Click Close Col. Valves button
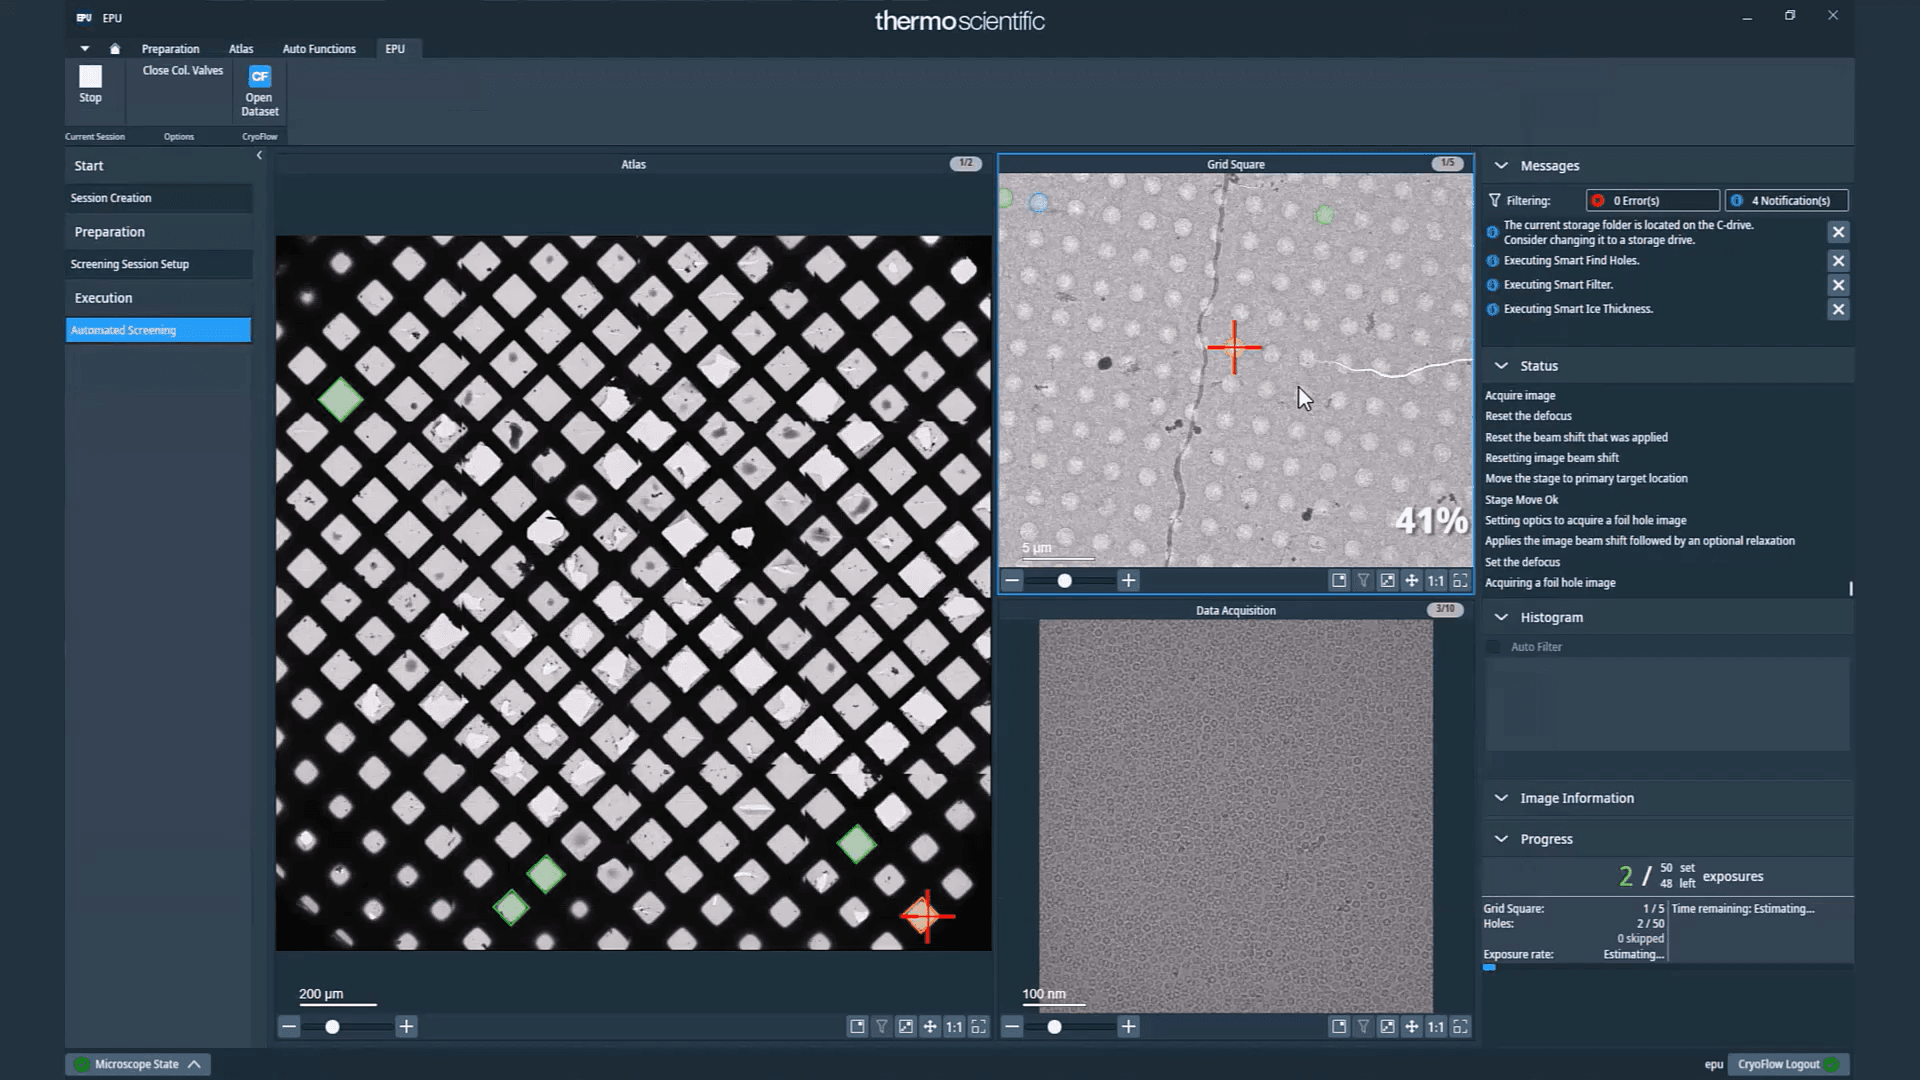The height and width of the screenshot is (1080, 1920). pyautogui.click(x=182, y=71)
